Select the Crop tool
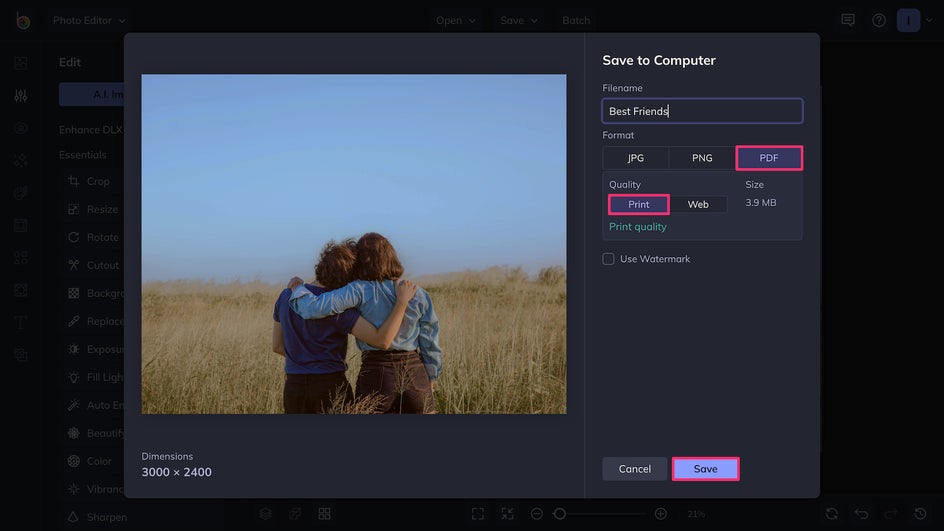Image resolution: width=944 pixels, height=531 pixels. (x=92, y=181)
